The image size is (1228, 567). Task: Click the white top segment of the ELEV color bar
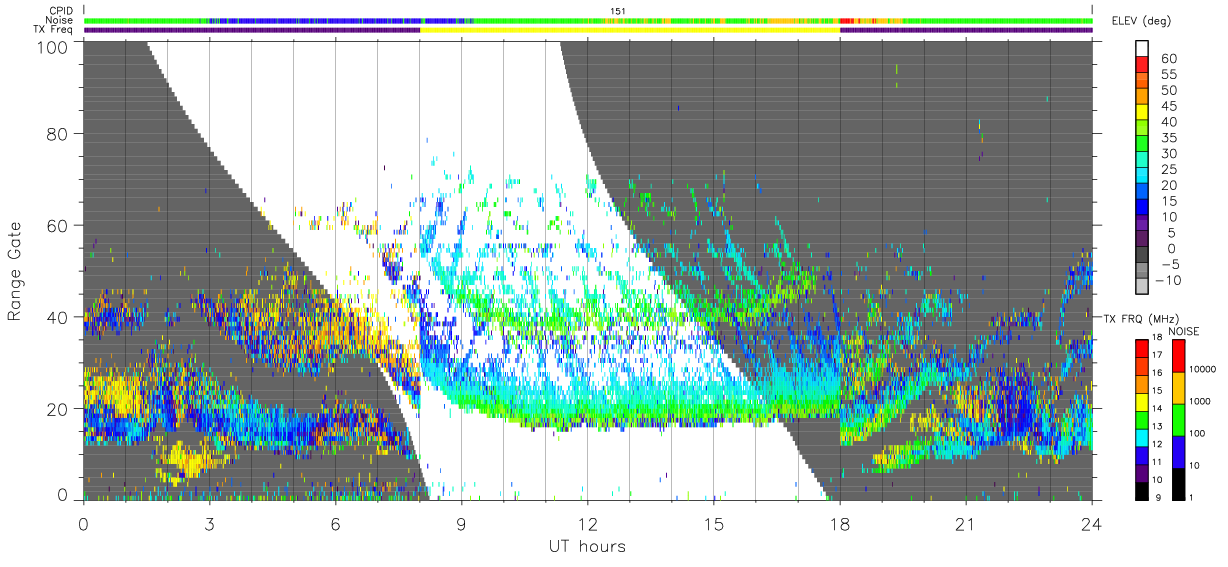pyautogui.click(x=1142, y=48)
